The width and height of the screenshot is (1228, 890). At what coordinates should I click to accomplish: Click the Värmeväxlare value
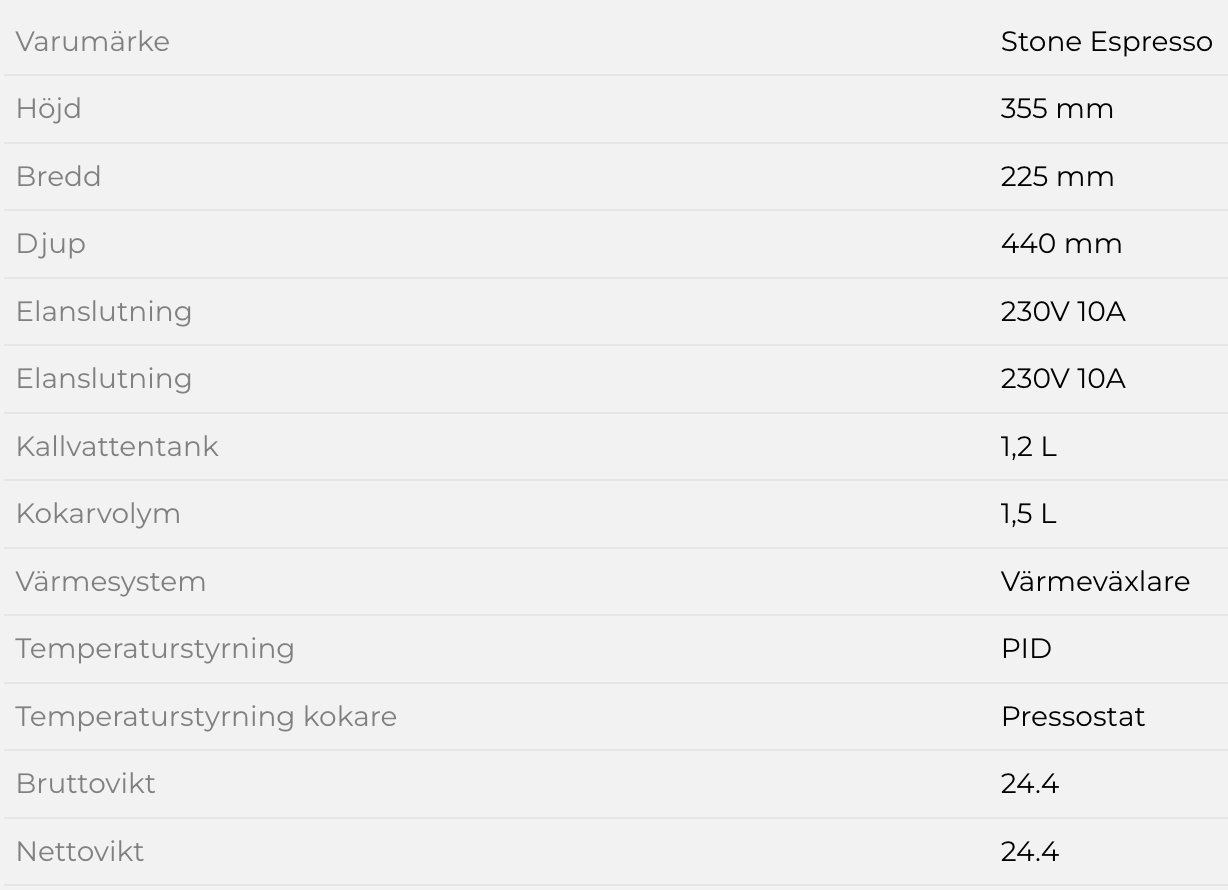tap(1095, 581)
